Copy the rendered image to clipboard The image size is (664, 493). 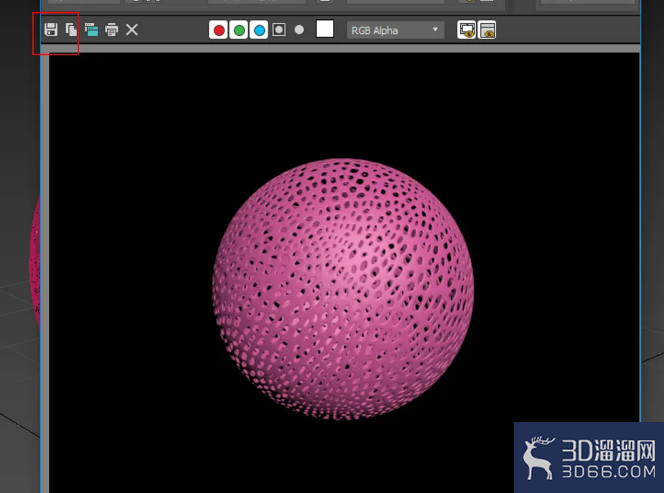click(x=71, y=30)
